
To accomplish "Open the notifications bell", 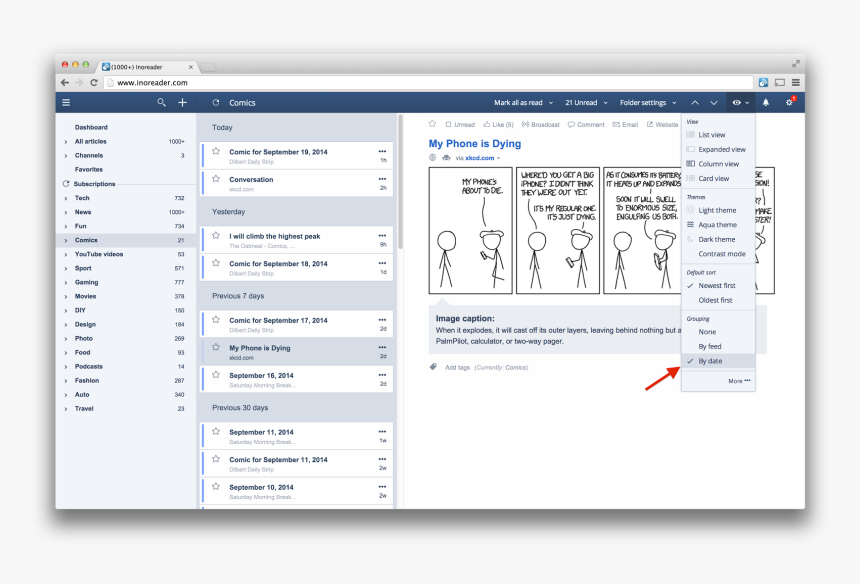I will [766, 103].
